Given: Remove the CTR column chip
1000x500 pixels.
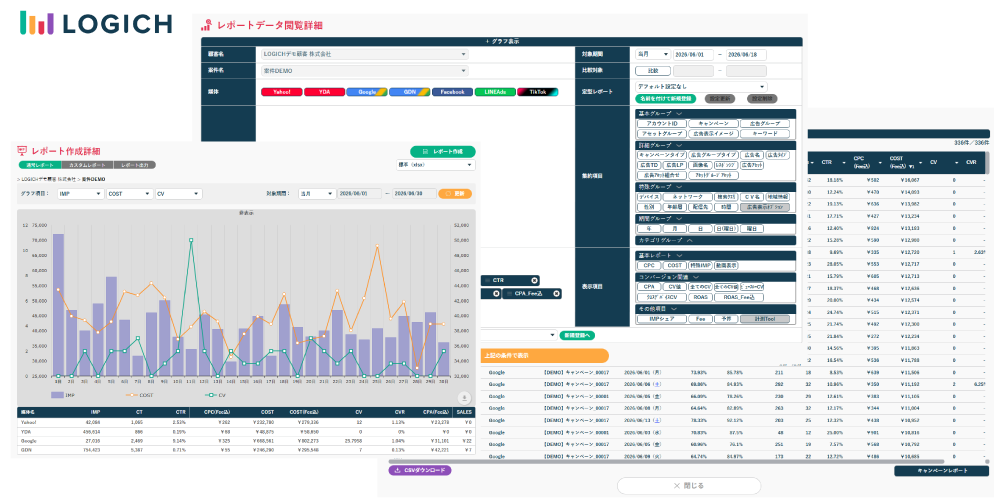Looking at the screenshot, I should 534,281.
